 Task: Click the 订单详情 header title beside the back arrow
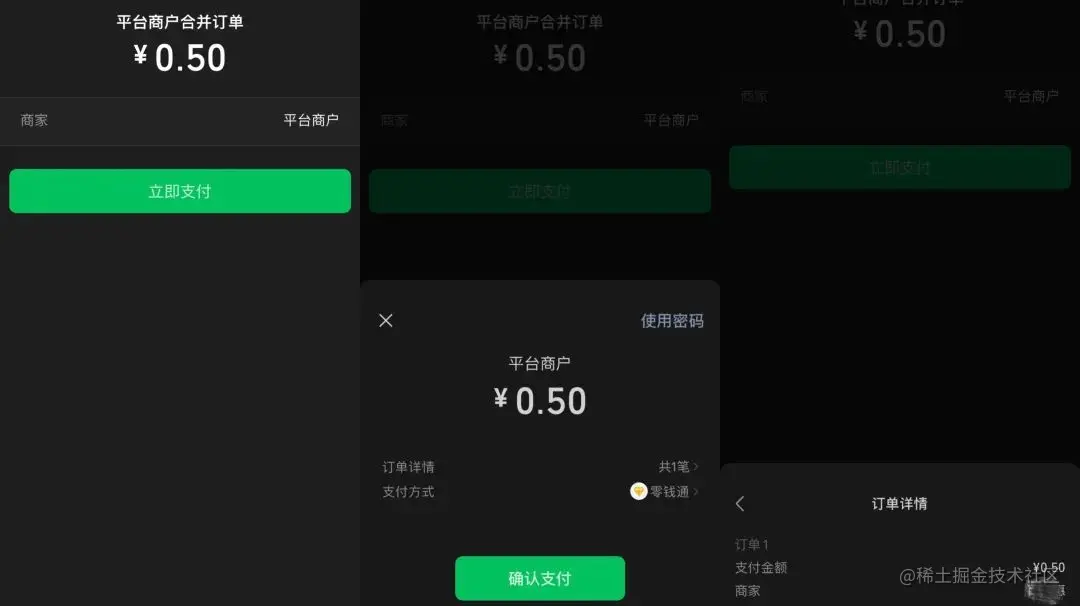900,503
